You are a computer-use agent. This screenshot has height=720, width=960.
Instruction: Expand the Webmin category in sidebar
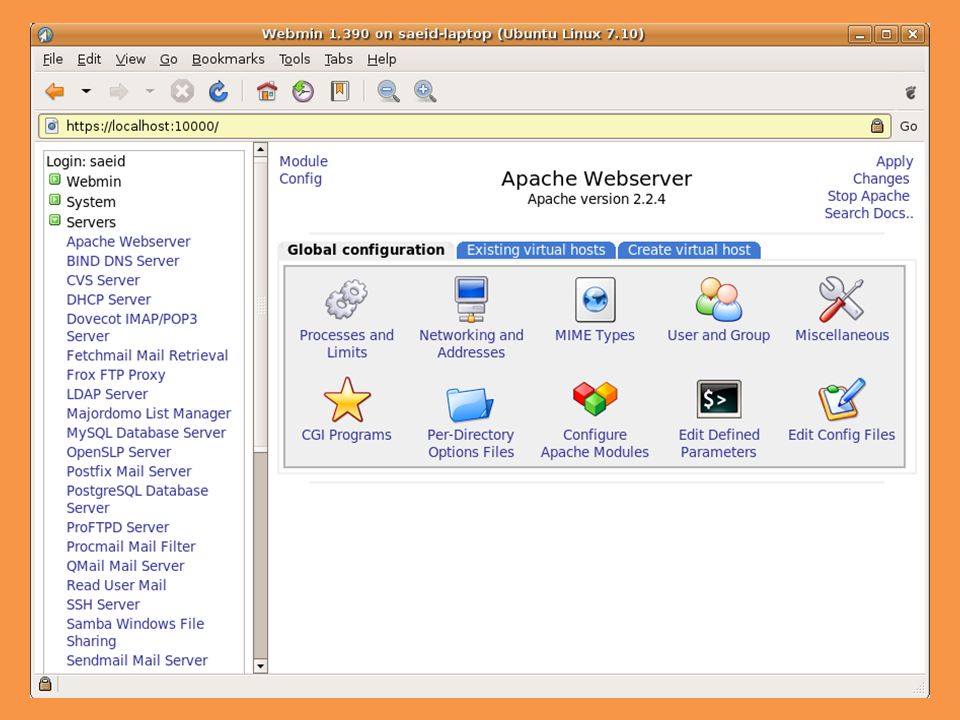click(55, 180)
